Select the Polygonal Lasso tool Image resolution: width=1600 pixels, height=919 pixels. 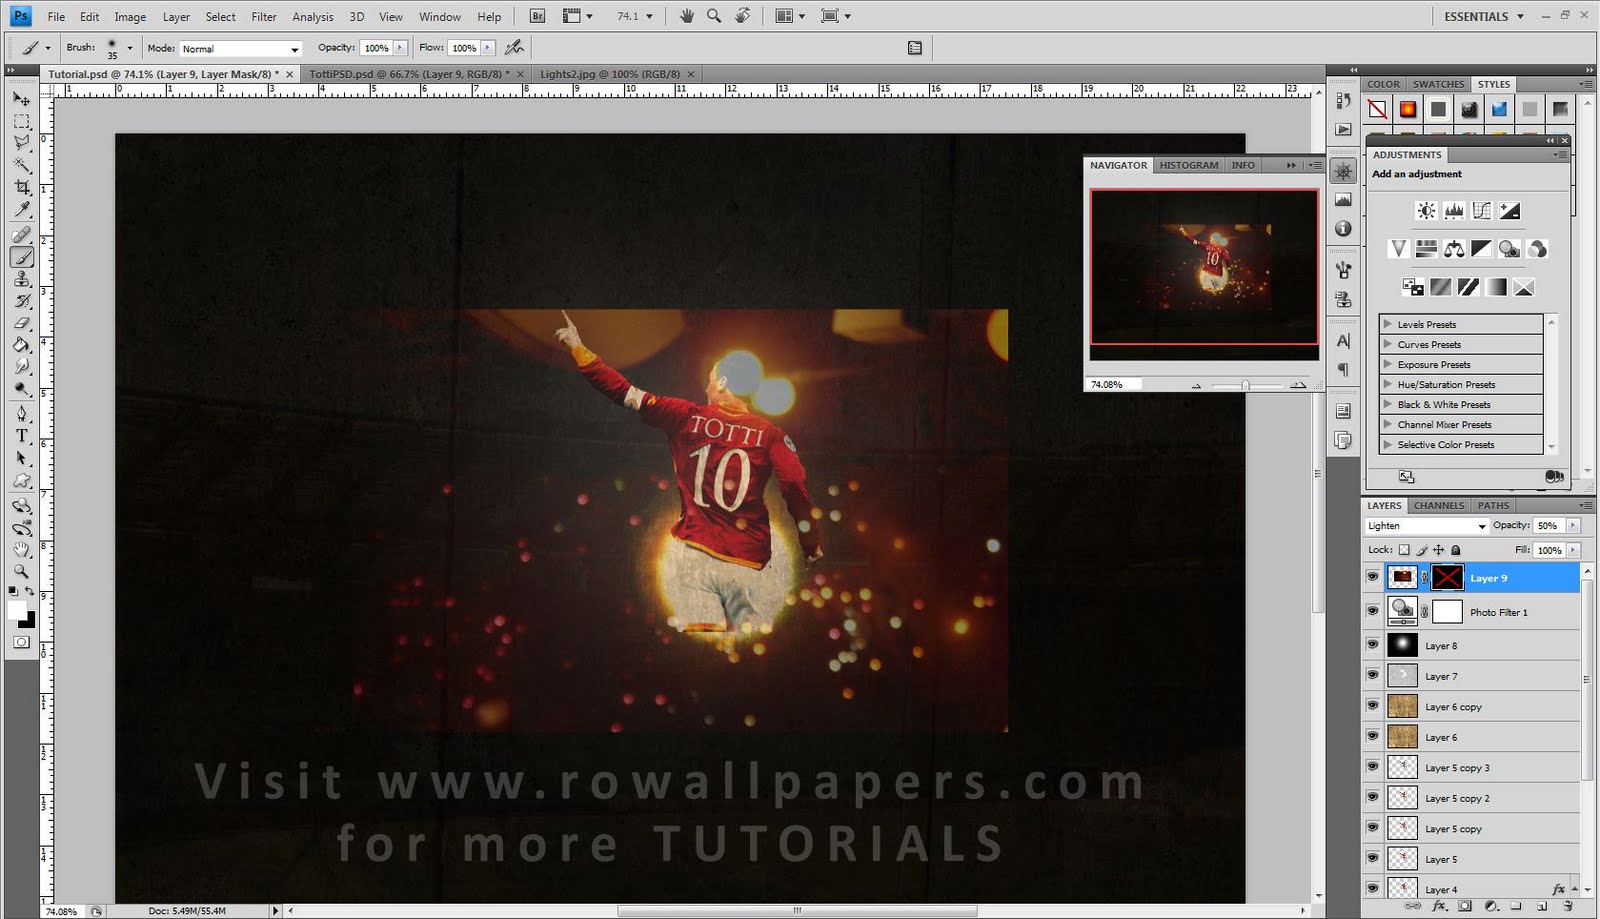pos(21,143)
